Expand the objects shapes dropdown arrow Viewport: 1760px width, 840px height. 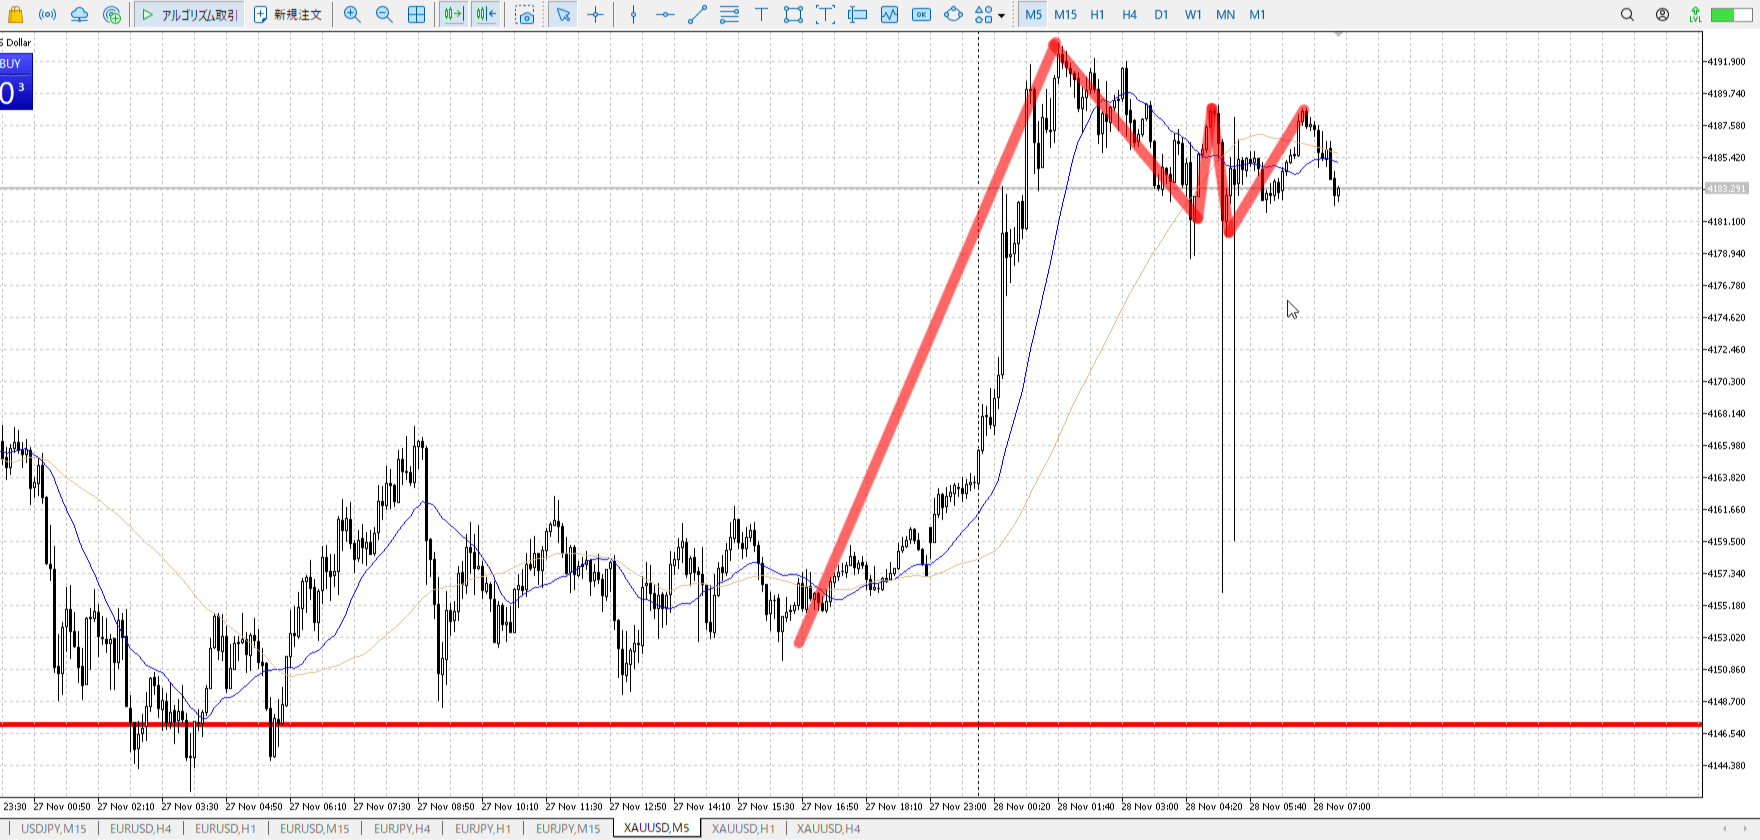pos(1001,16)
